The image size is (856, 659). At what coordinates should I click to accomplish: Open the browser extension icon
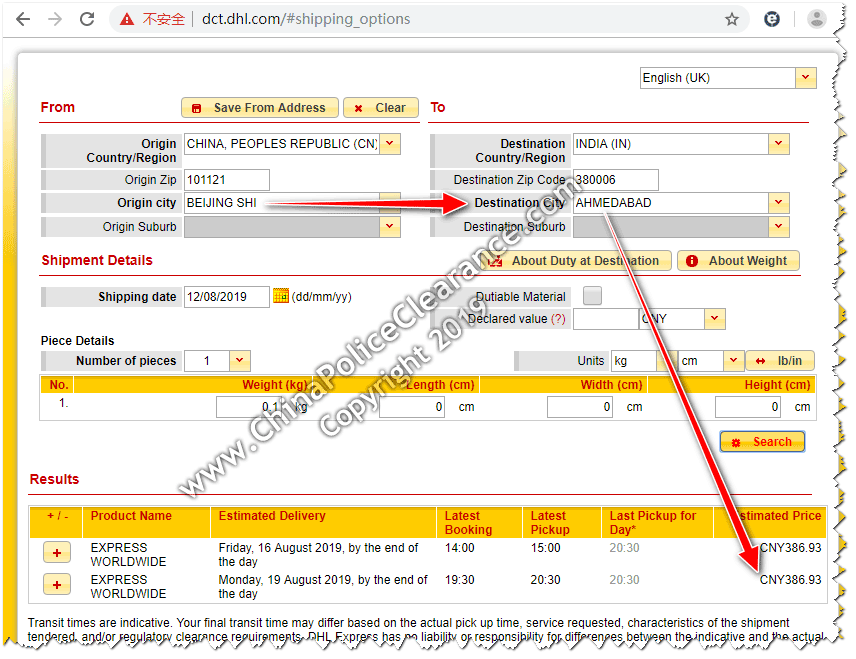pyautogui.click(x=771, y=19)
